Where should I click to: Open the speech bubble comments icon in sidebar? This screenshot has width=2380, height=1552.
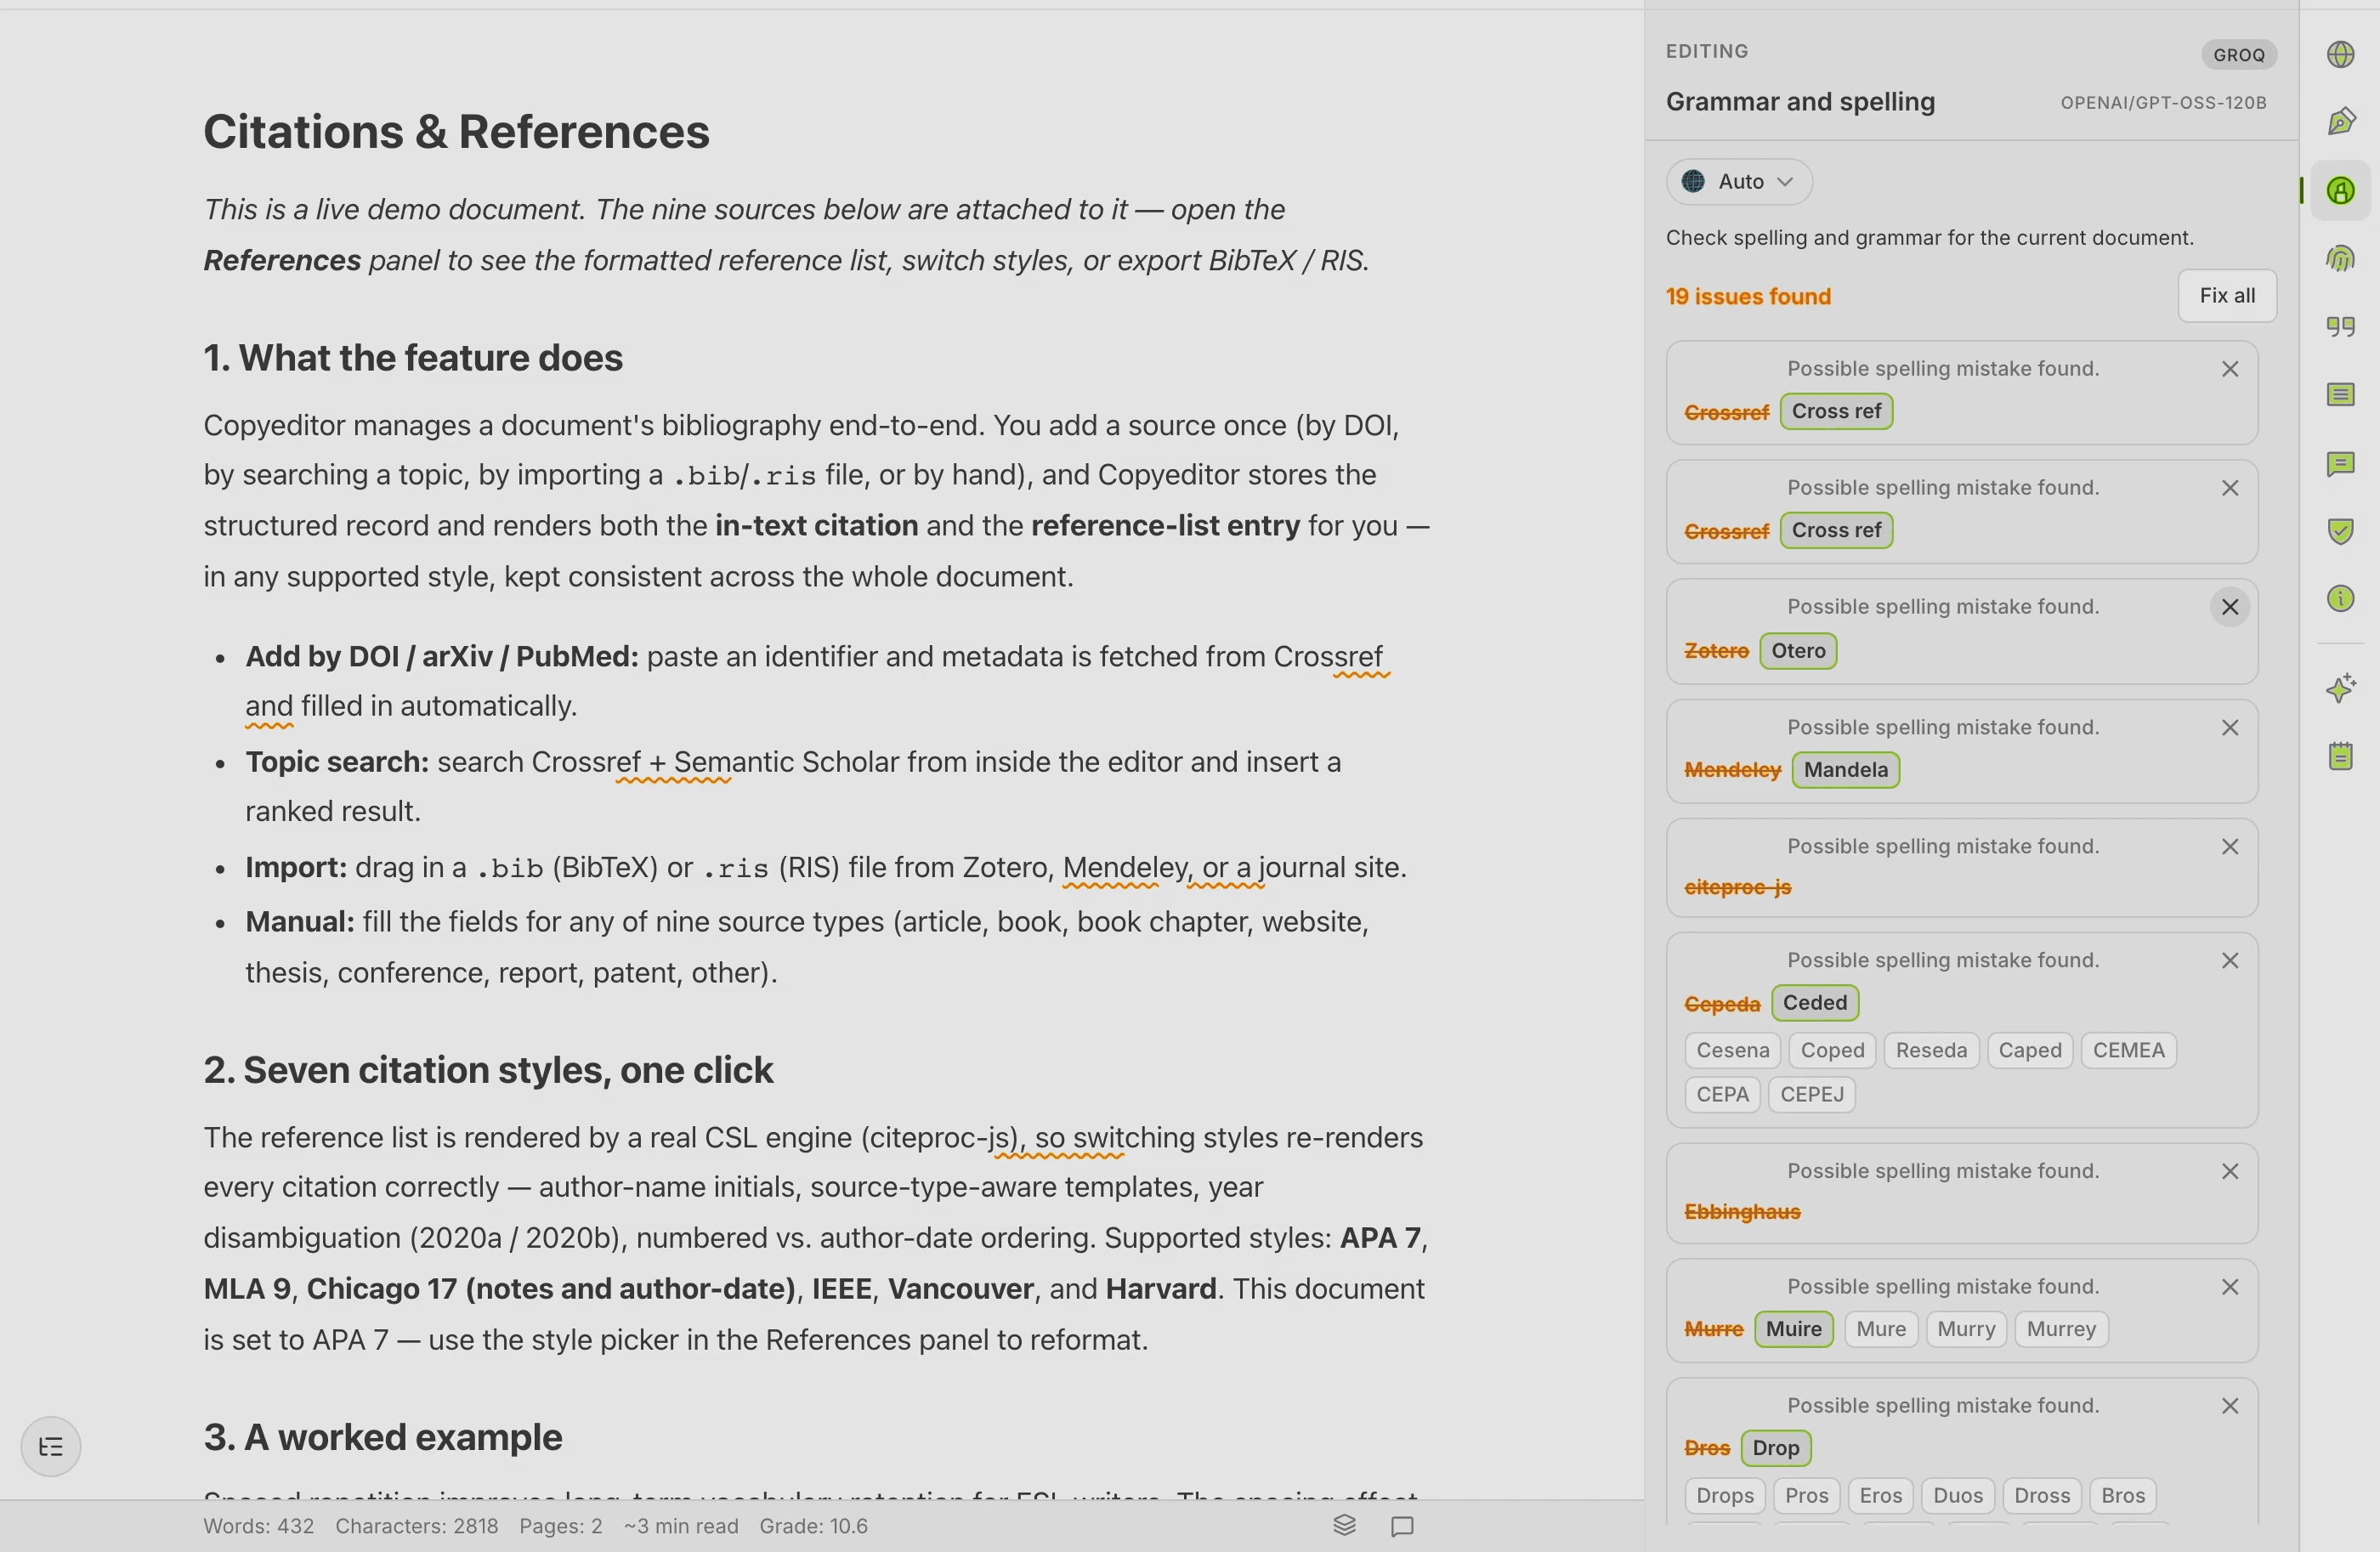click(2340, 463)
